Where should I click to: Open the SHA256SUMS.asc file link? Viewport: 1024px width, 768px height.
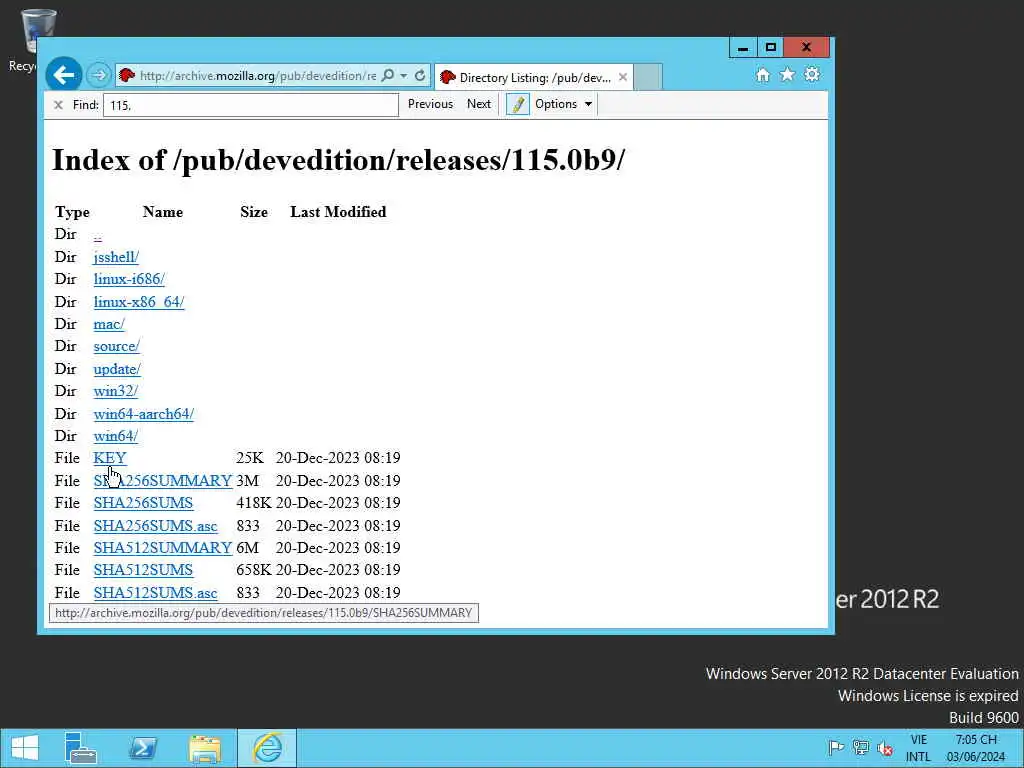[155, 526]
